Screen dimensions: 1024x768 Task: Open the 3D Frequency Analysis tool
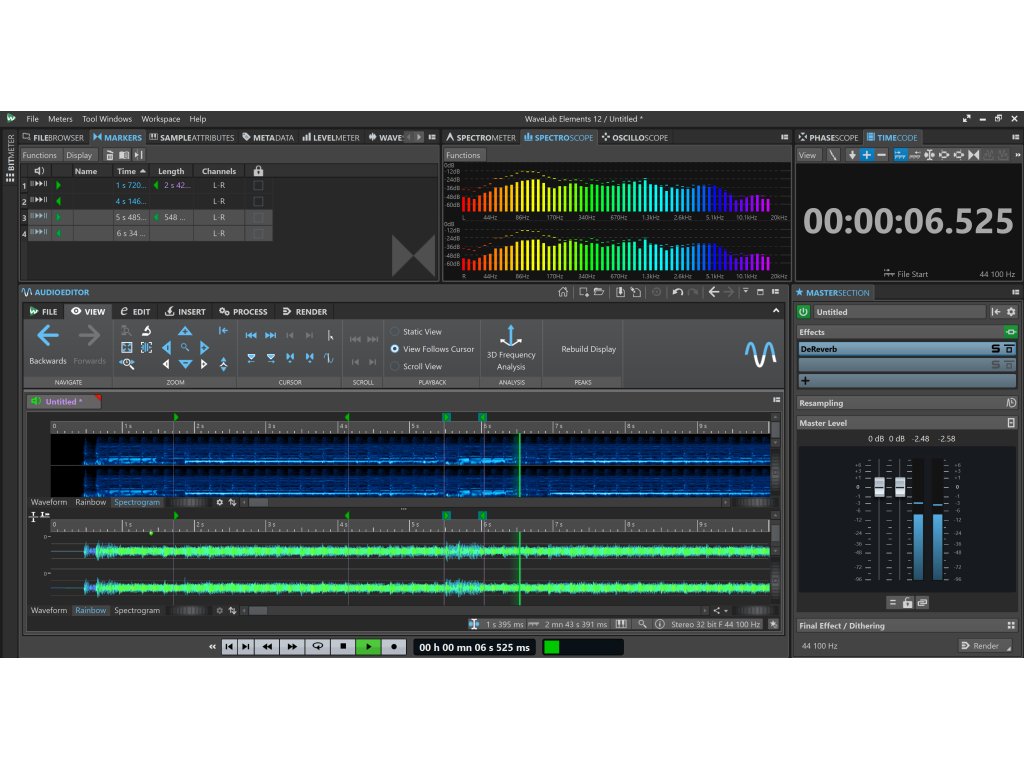click(511, 346)
